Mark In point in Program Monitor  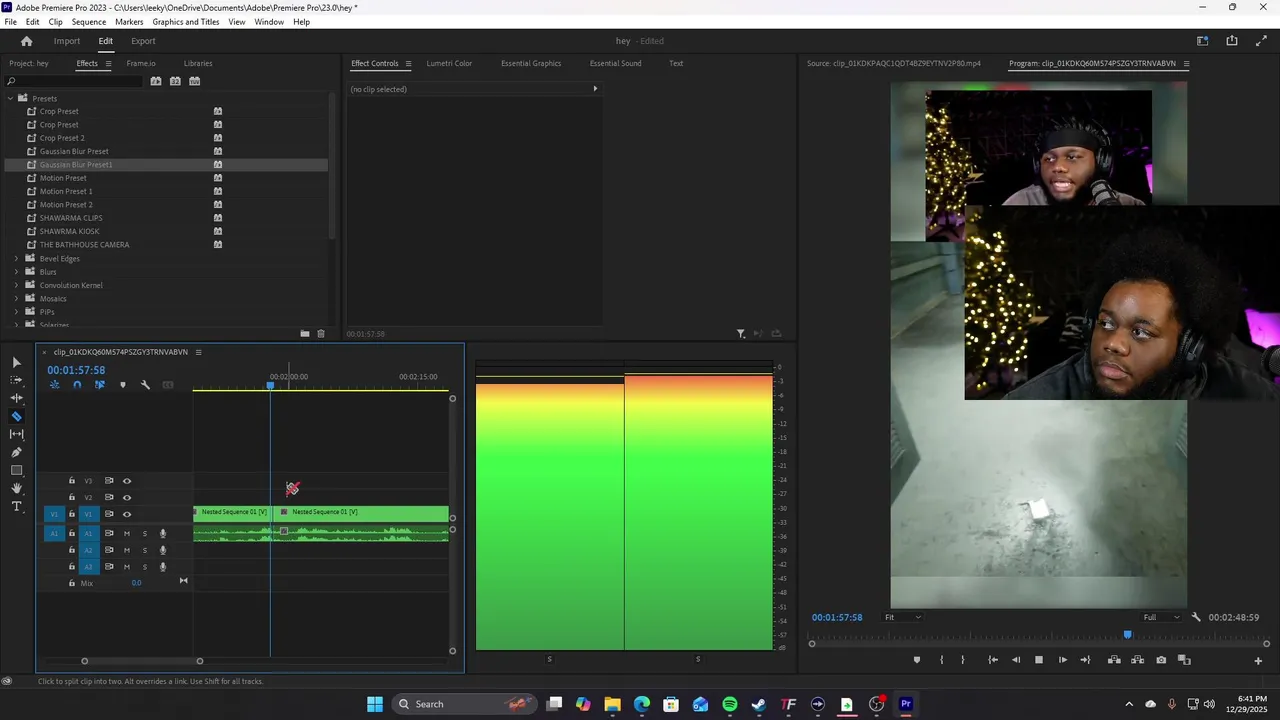point(941,660)
